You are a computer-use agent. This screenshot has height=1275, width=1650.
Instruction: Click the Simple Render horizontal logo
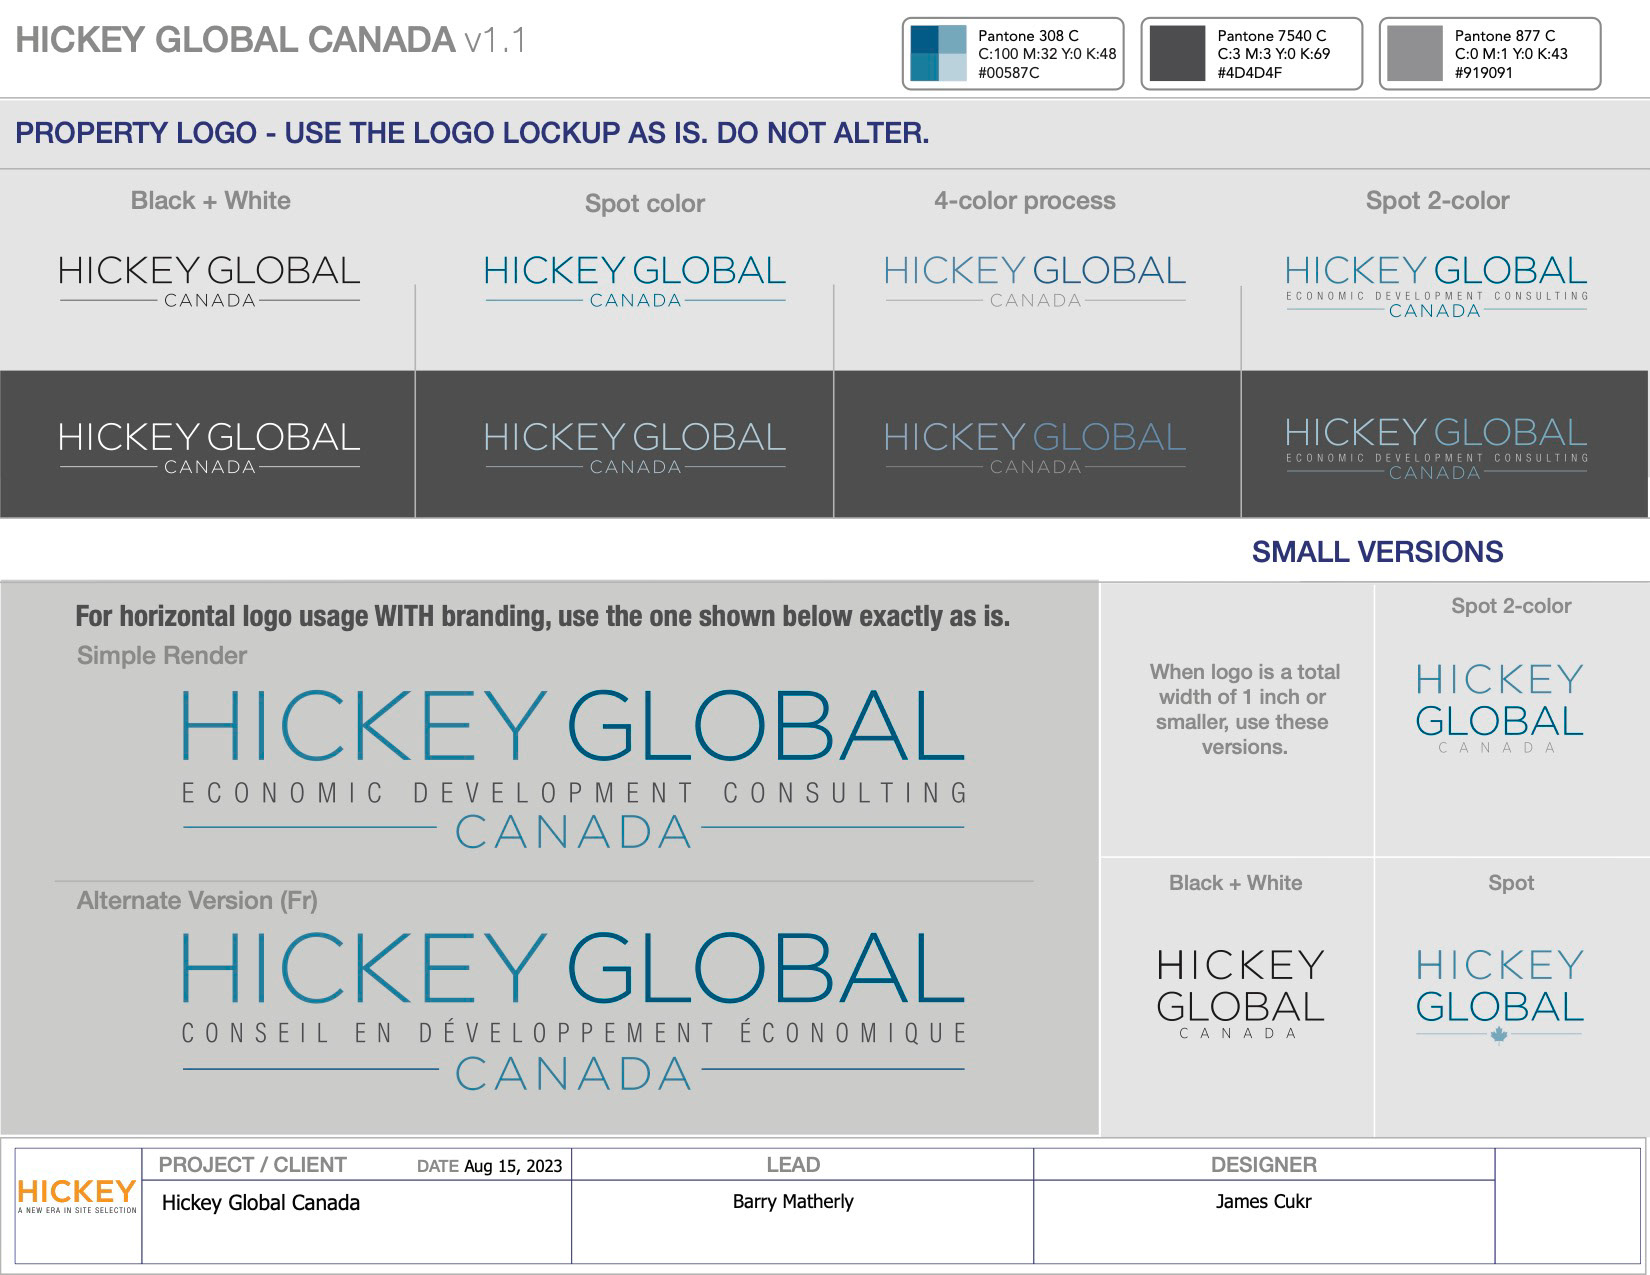click(573, 769)
